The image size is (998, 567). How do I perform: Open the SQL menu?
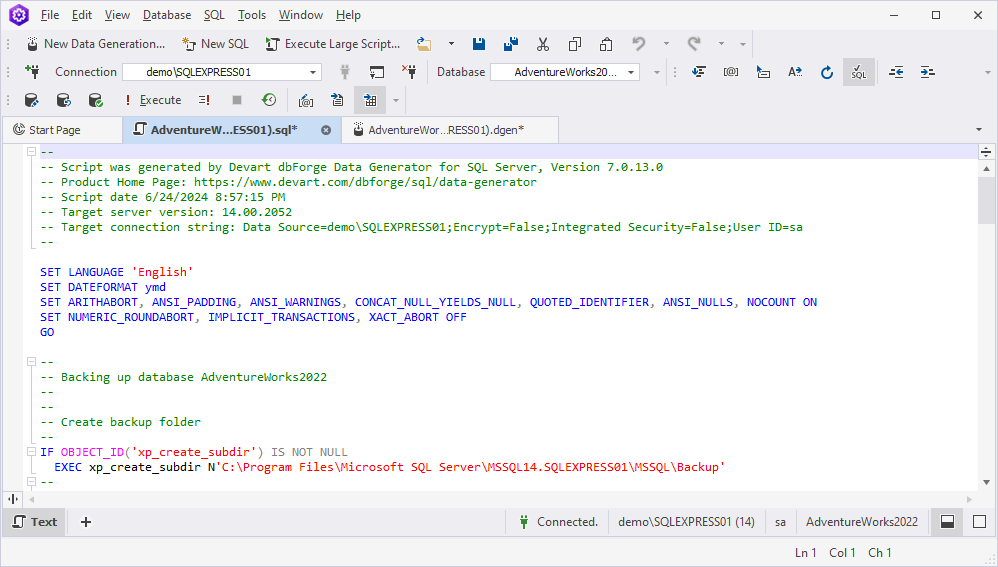coord(214,15)
